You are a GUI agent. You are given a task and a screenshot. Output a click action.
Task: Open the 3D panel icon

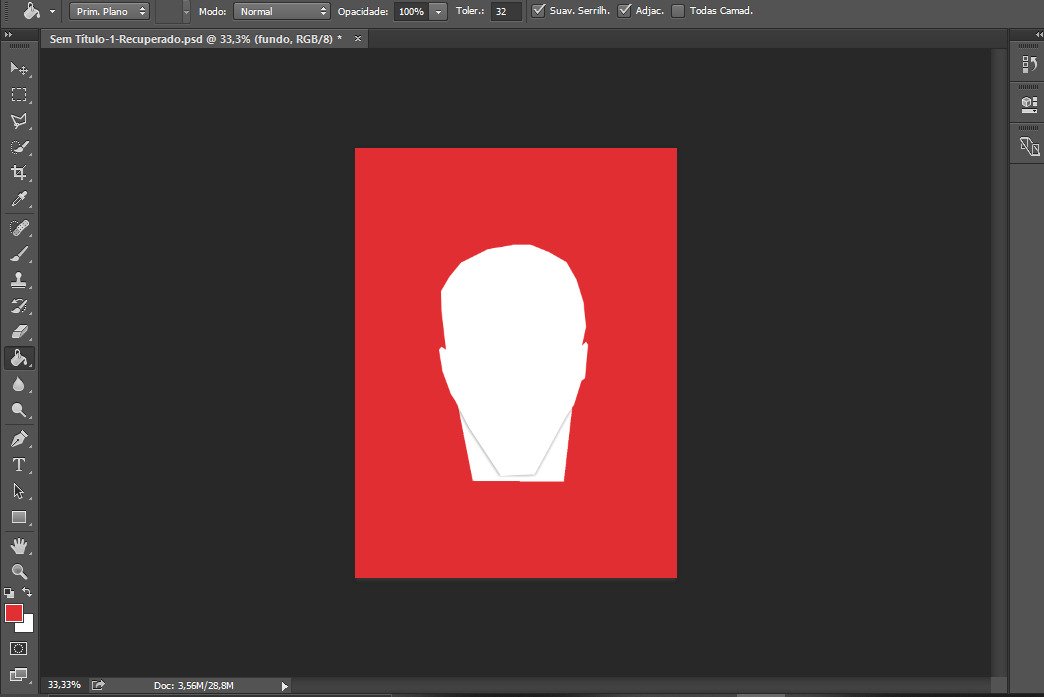point(1029,104)
